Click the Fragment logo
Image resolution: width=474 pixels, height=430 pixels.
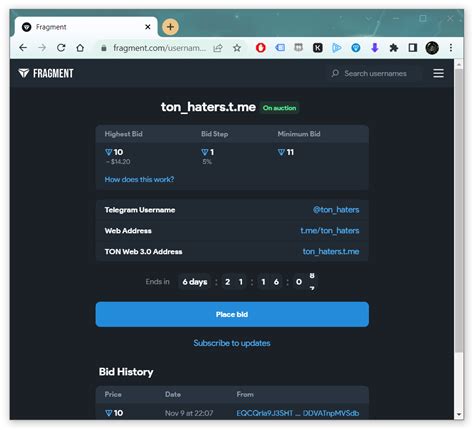coord(46,73)
